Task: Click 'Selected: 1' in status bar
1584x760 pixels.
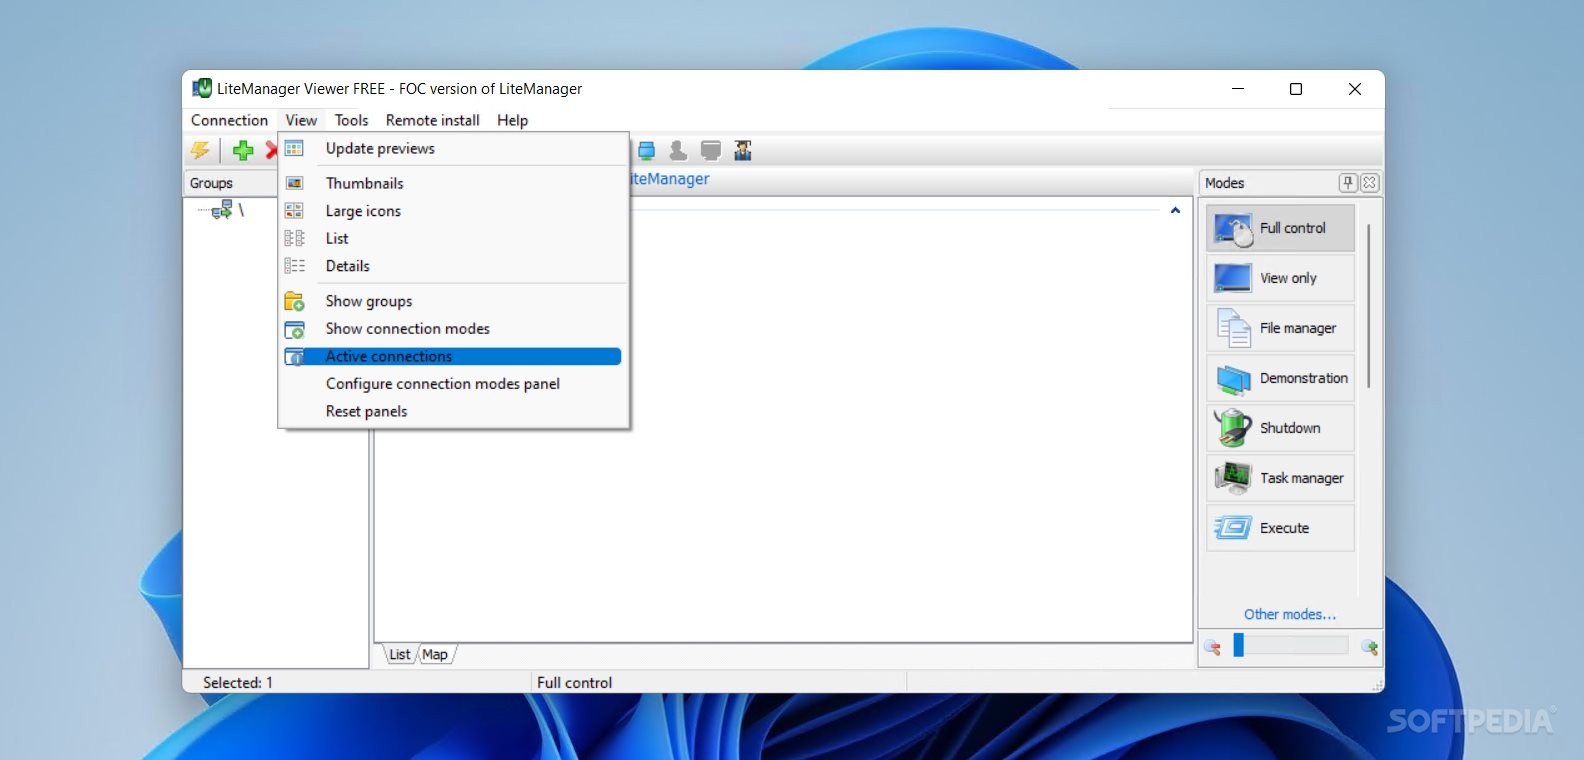Action: click(238, 682)
